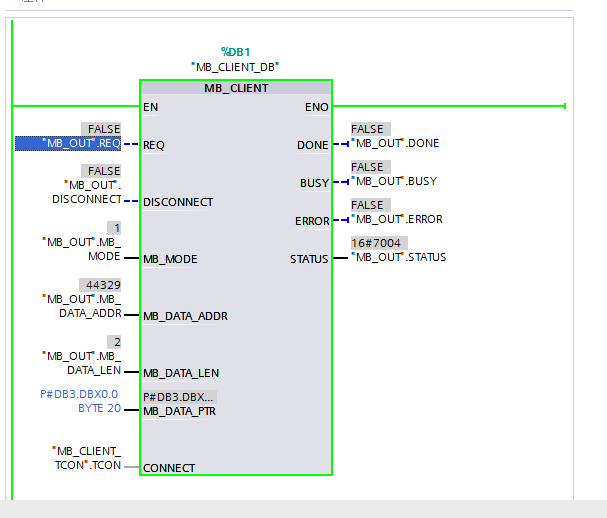The height and width of the screenshot is (518, 607).
Task: Click the MB_CLIENT block title
Action: click(x=236, y=88)
